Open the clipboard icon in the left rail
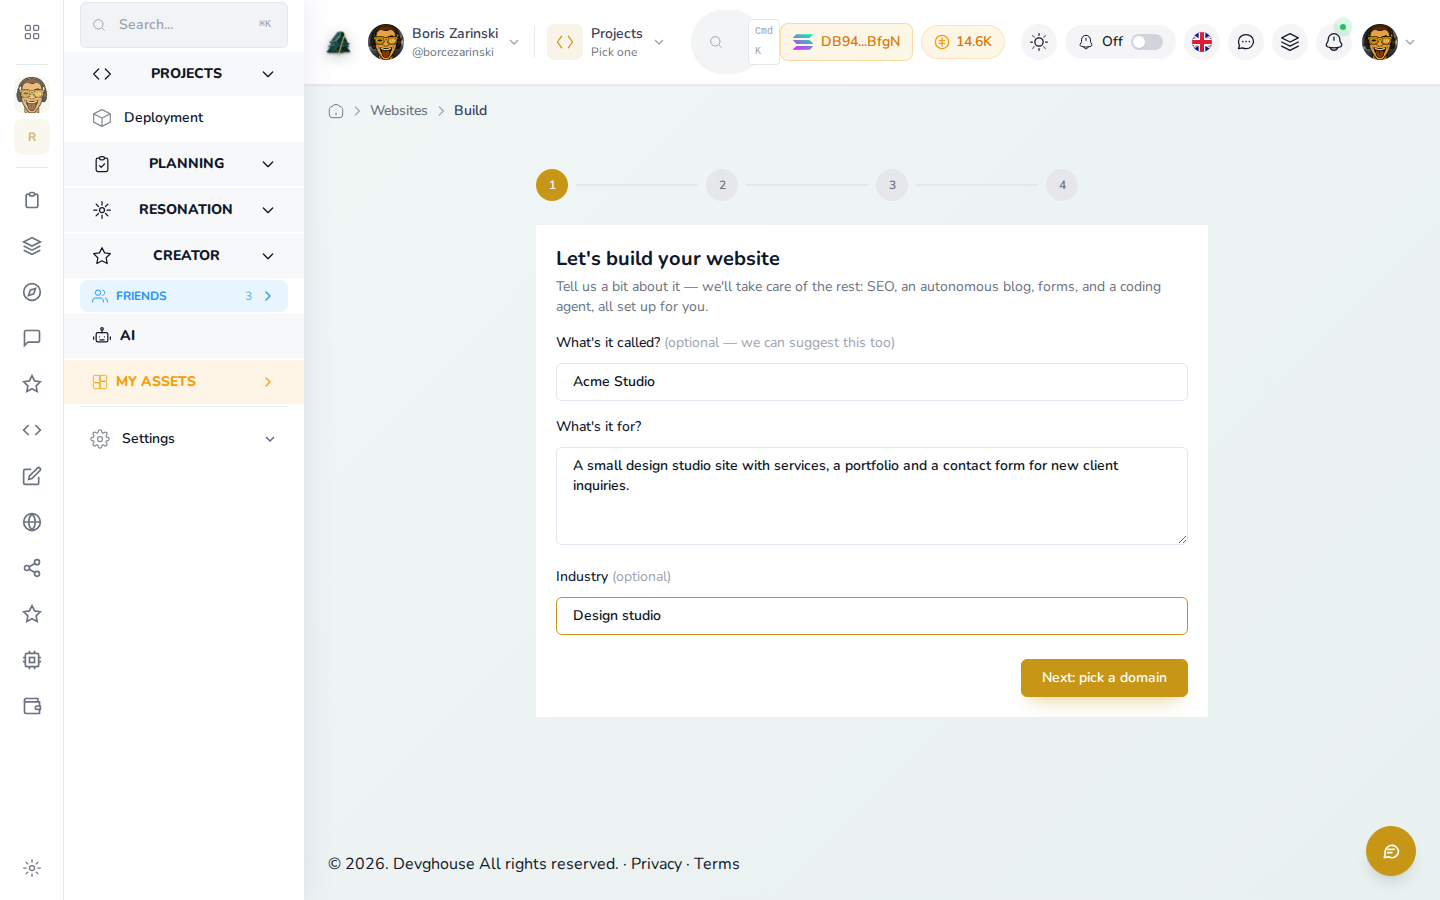 click(32, 200)
